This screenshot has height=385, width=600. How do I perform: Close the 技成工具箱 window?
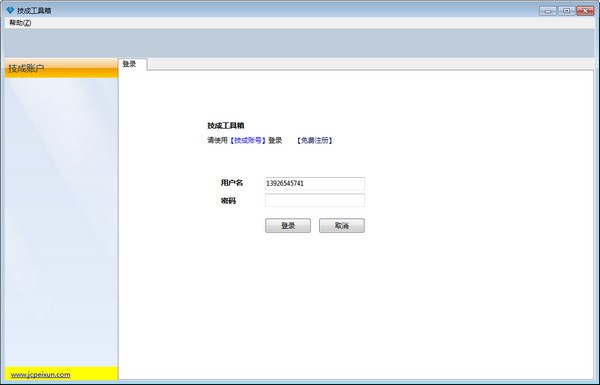pos(585,11)
